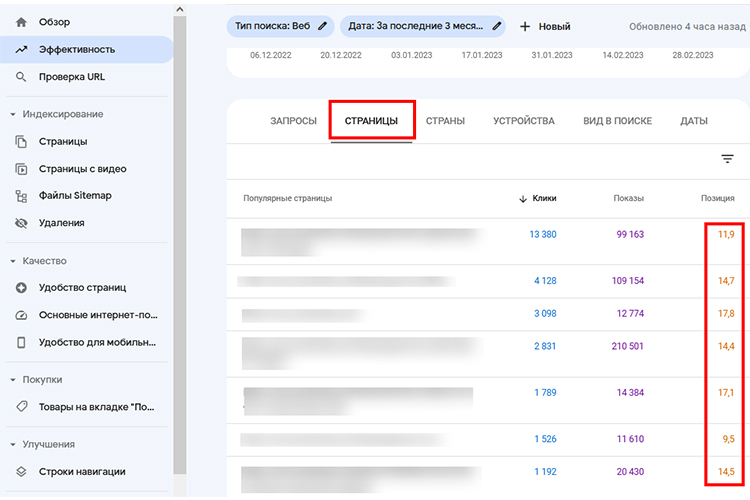Collapse the Покупки section
Viewport: 750px width, 500px height.
pos(11,380)
